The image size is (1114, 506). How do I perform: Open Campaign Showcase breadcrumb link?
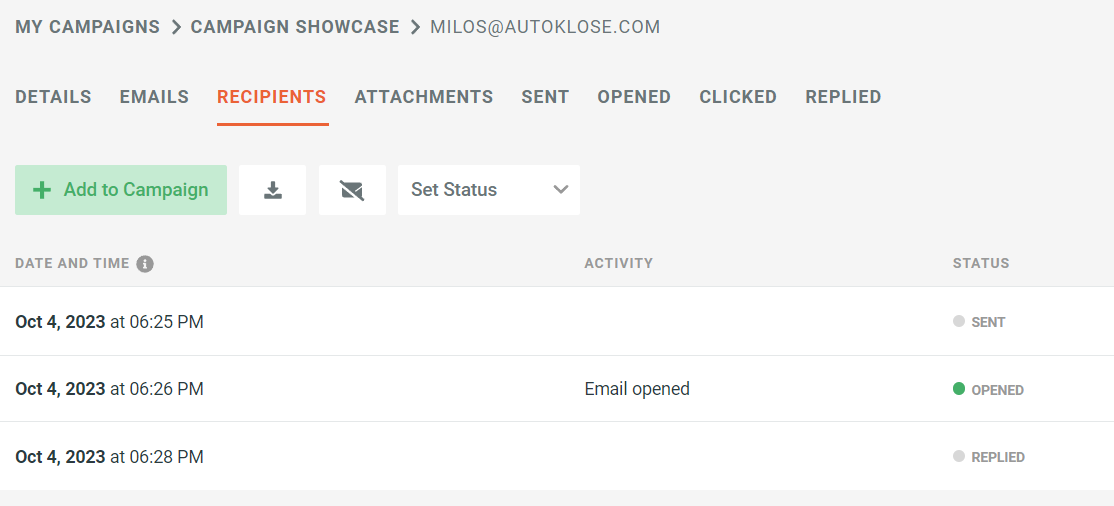(x=295, y=27)
